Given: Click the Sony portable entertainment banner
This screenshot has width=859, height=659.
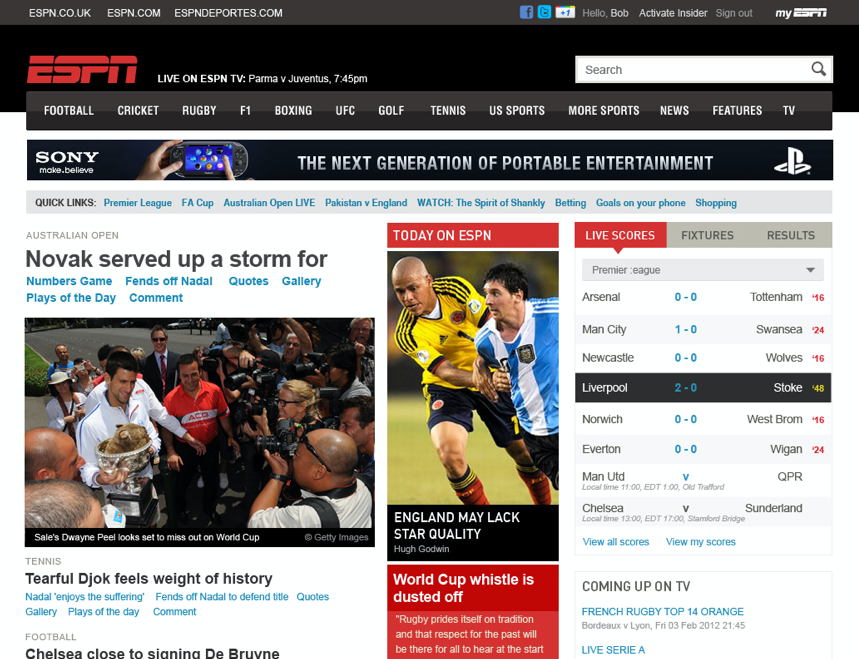Looking at the screenshot, I should pyautogui.click(x=430, y=160).
